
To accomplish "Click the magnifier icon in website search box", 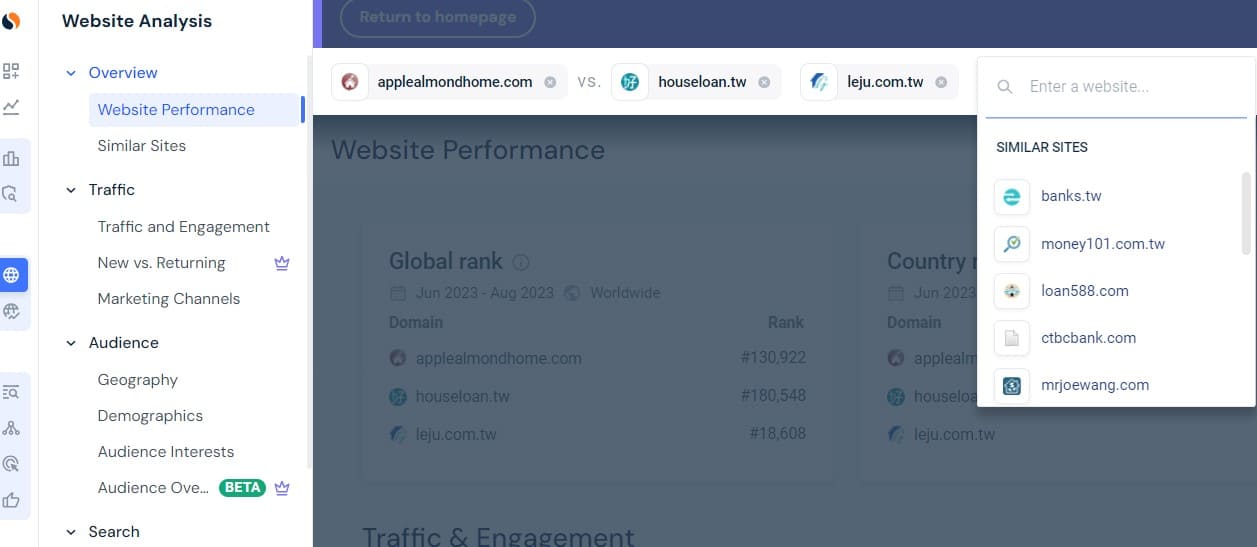I will point(1006,87).
